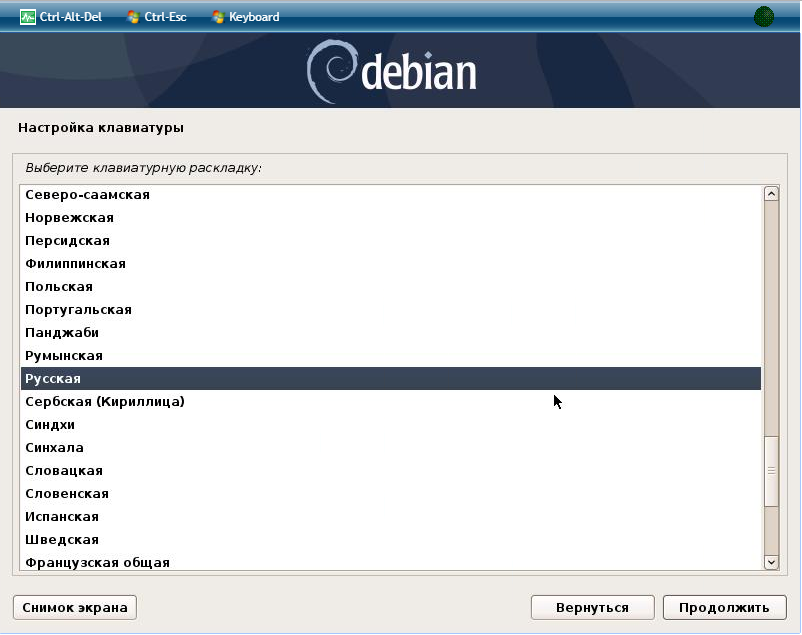Screen dimensions: 802x635
Task: Select the Румынская layout
Action: [x=391, y=356]
